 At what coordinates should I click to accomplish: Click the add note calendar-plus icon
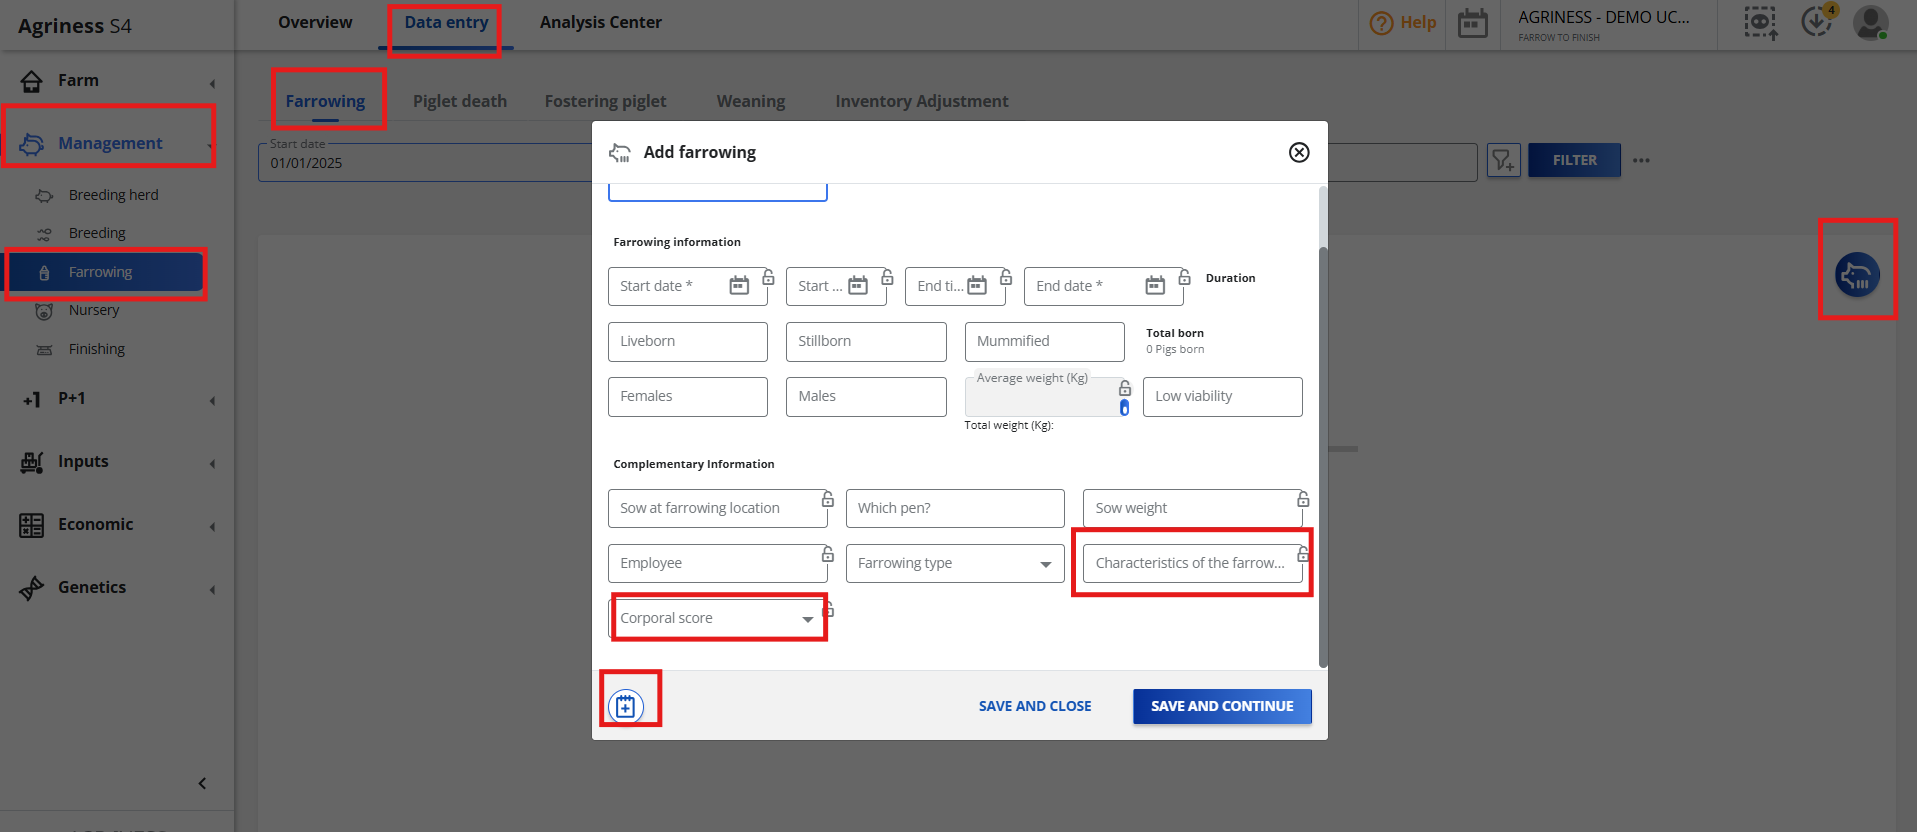click(x=626, y=706)
